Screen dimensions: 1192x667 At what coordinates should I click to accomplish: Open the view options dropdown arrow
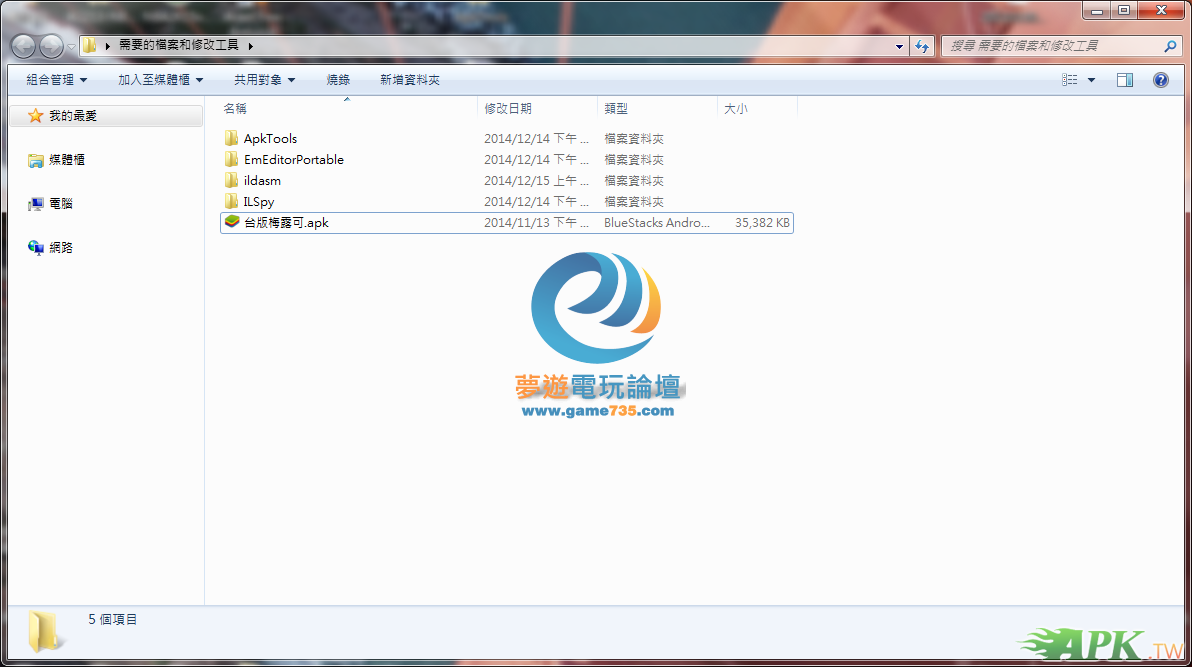(1091, 80)
